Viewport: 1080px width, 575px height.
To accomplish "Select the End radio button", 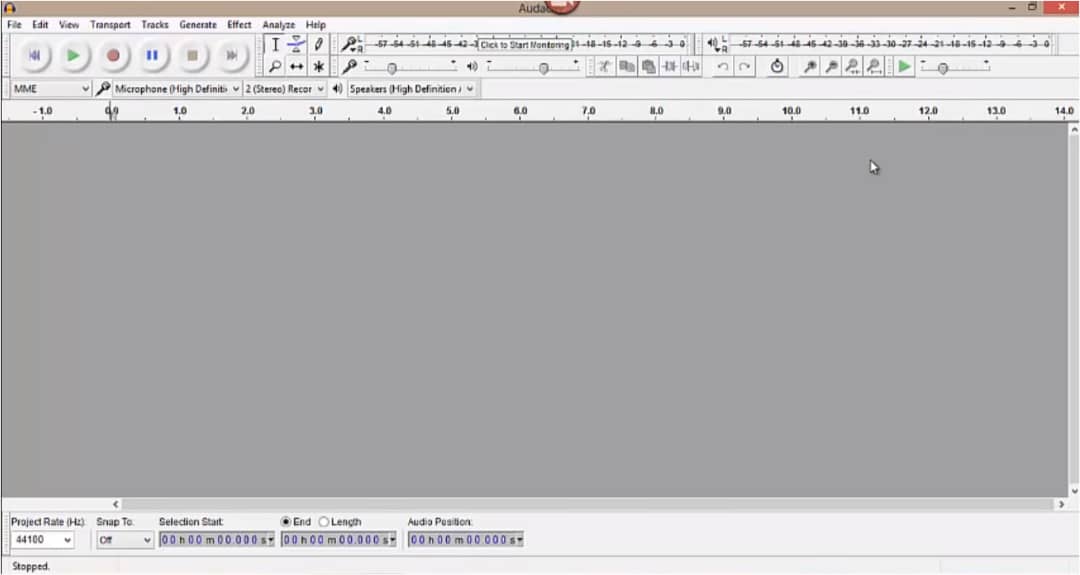I will [x=286, y=522].
